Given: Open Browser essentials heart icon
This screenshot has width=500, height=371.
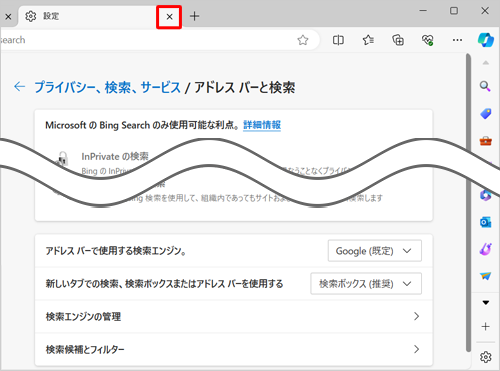Looking at the screenshot, I should [428, 40].
